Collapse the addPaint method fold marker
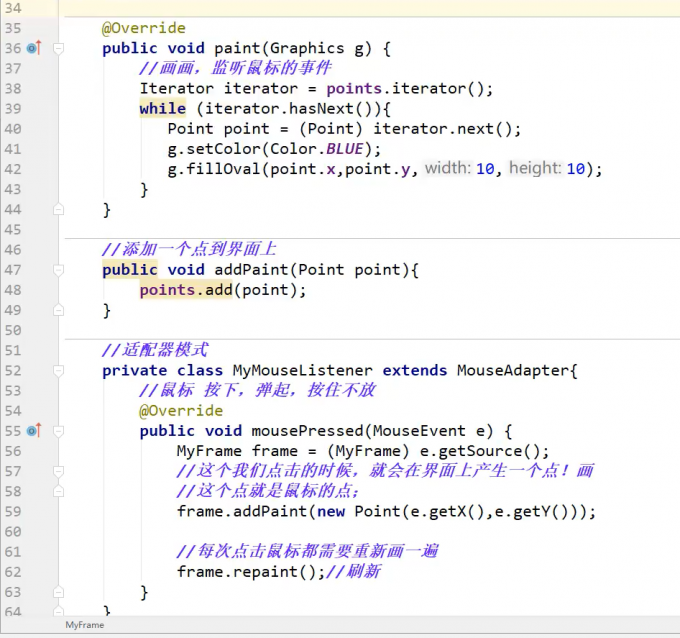This screenshot has width=680, height=638. coord(58,270)
